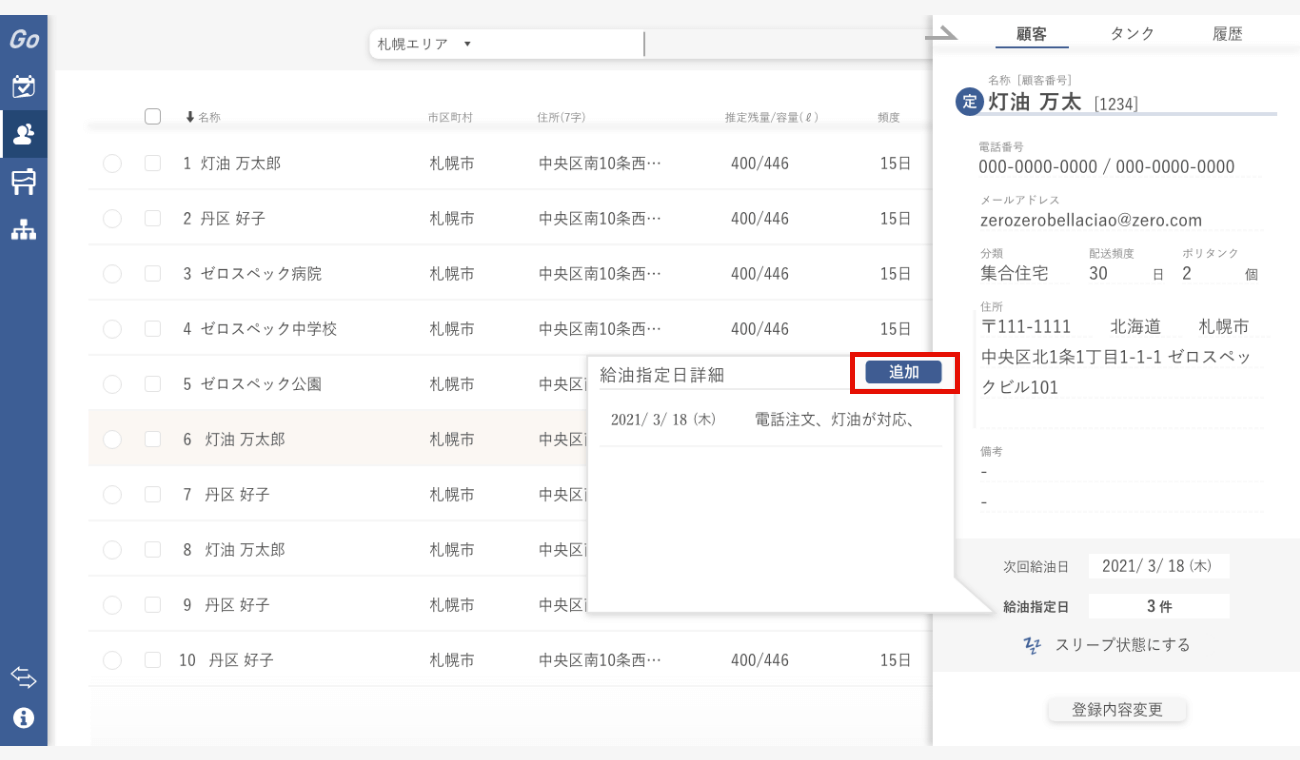
Task: Click the sleep zzz icon
Action: coord(1032,645)
